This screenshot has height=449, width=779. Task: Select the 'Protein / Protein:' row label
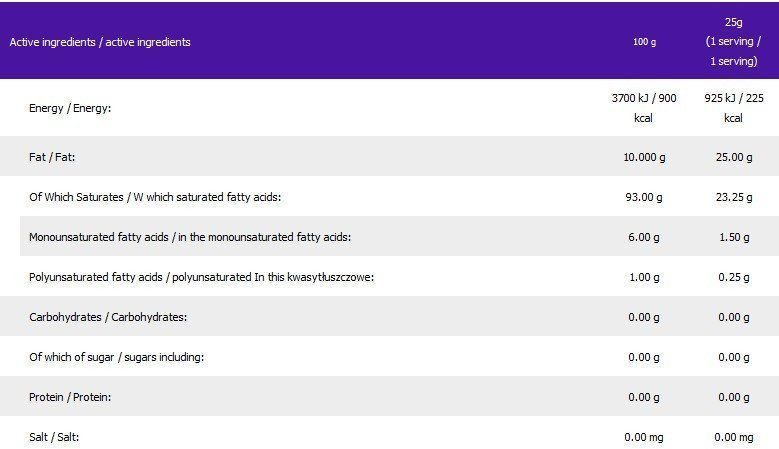tap(70, 397)
